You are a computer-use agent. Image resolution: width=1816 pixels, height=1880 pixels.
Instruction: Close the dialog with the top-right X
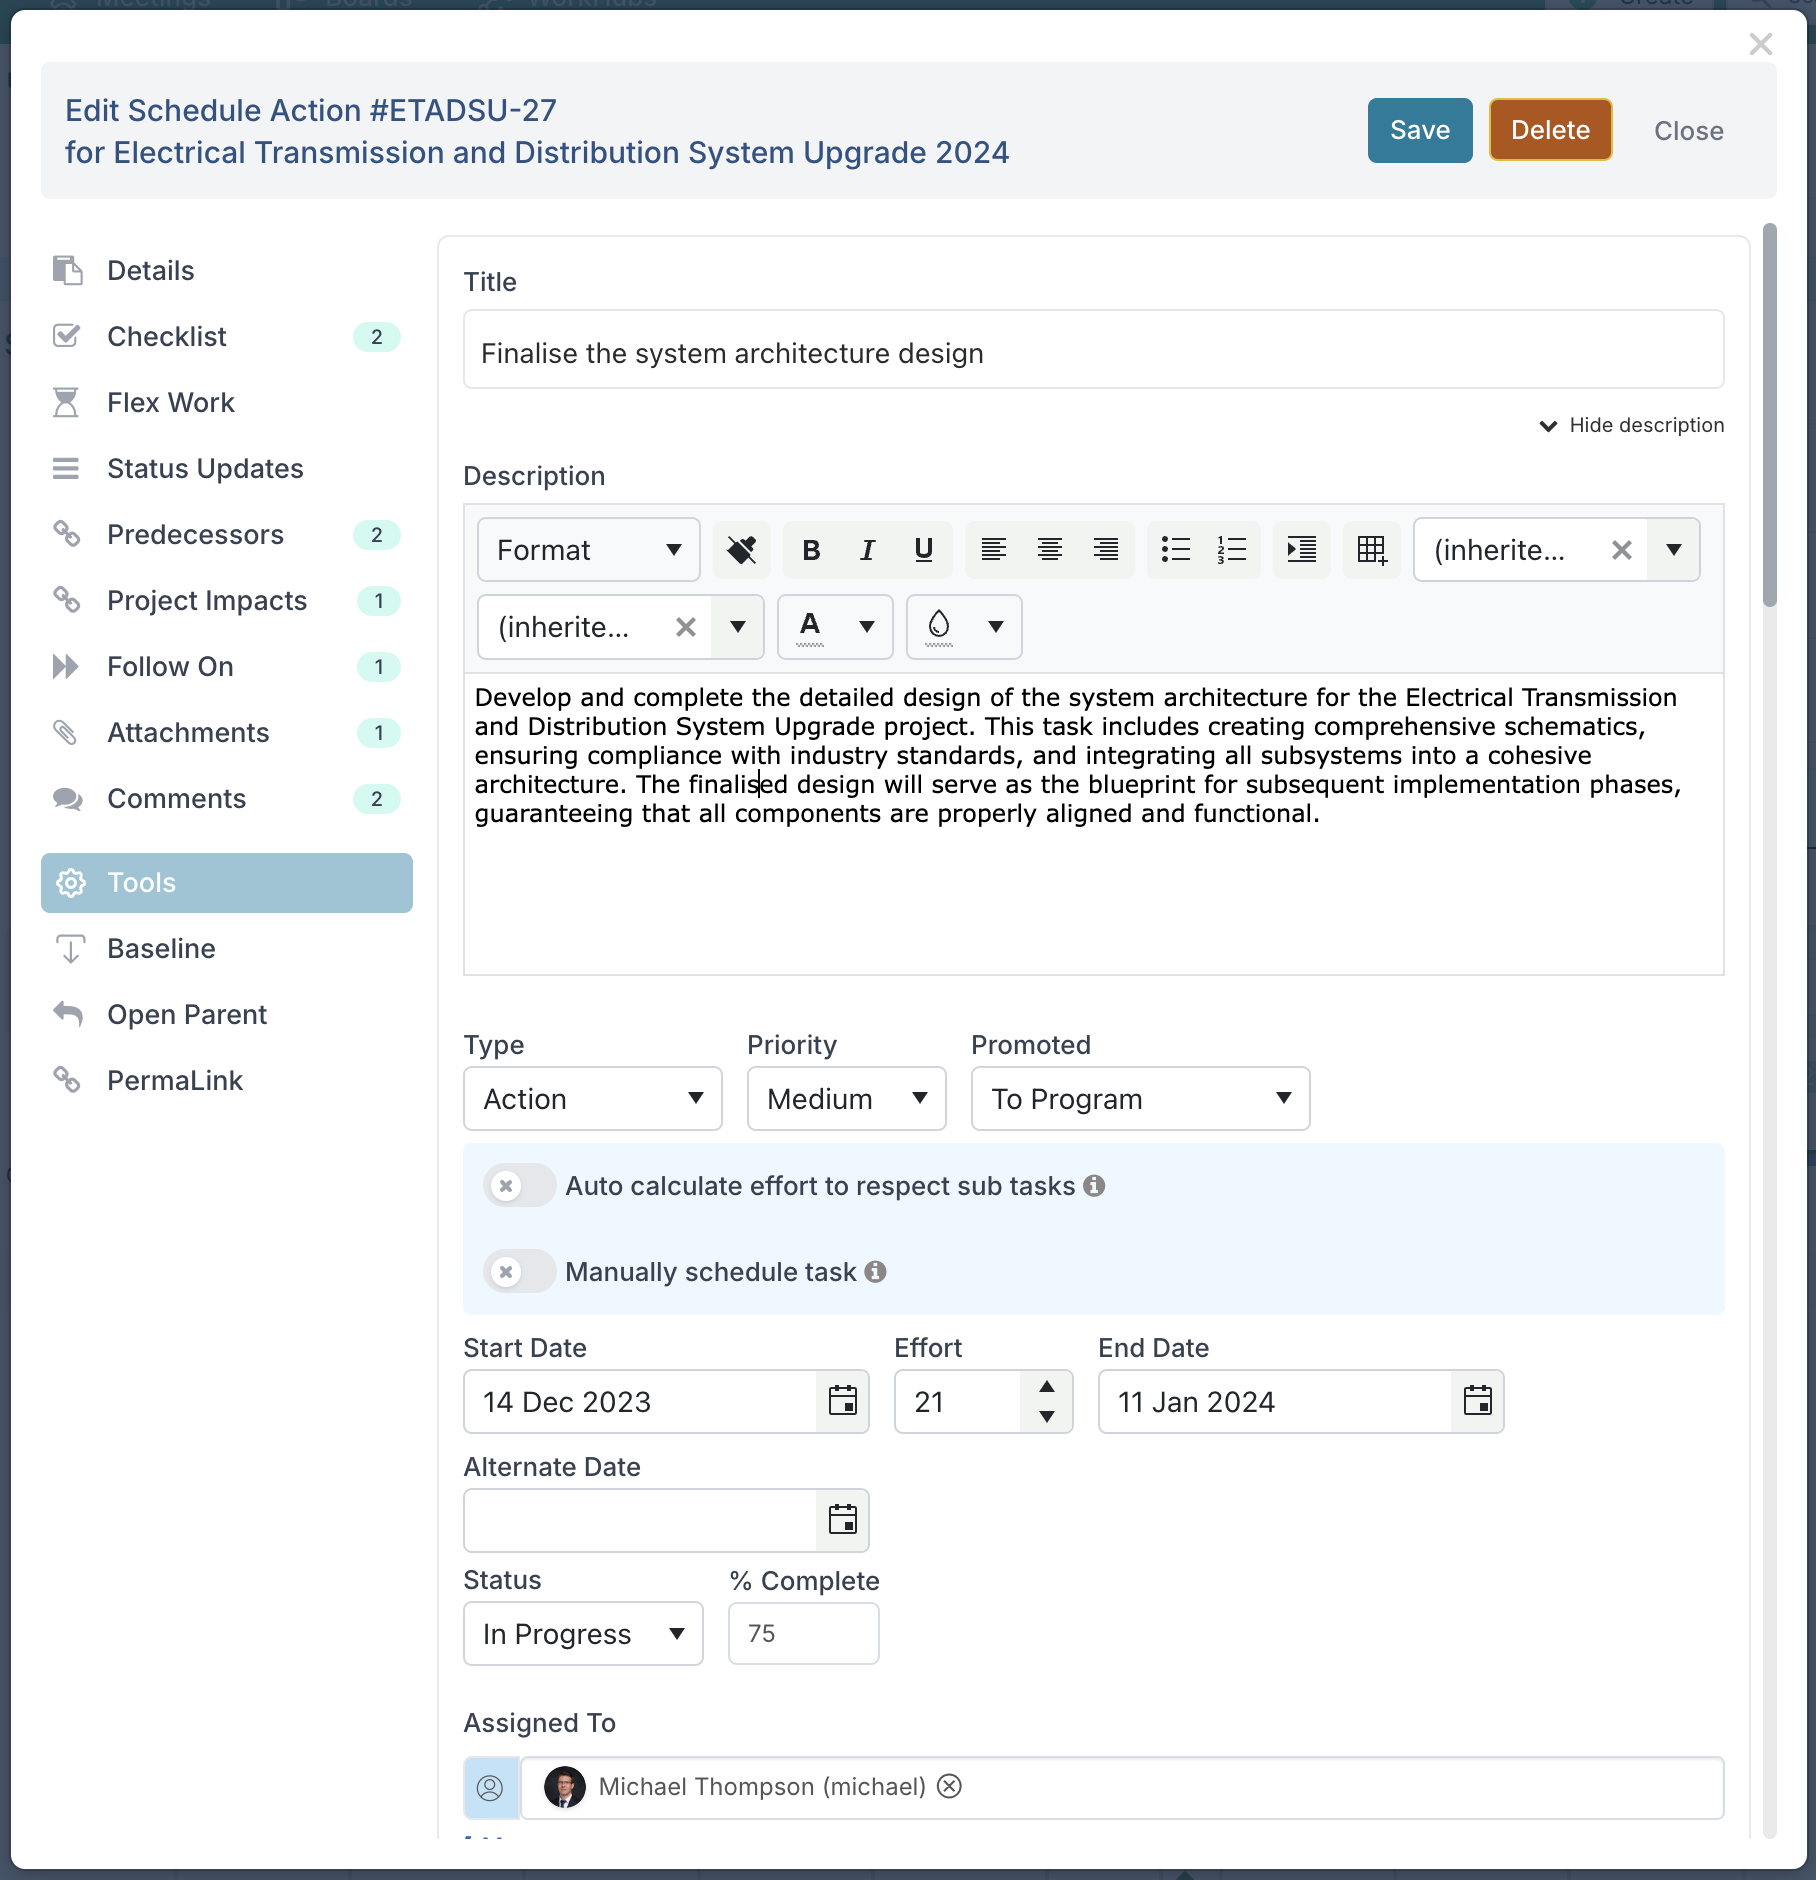pos(1760,44)
